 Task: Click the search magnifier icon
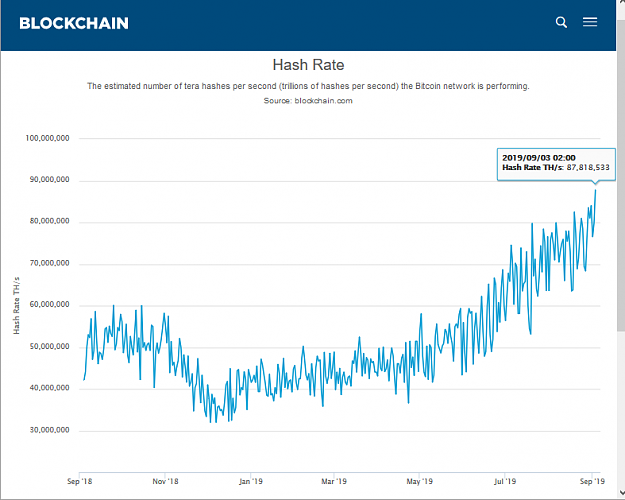click(561, 22)
